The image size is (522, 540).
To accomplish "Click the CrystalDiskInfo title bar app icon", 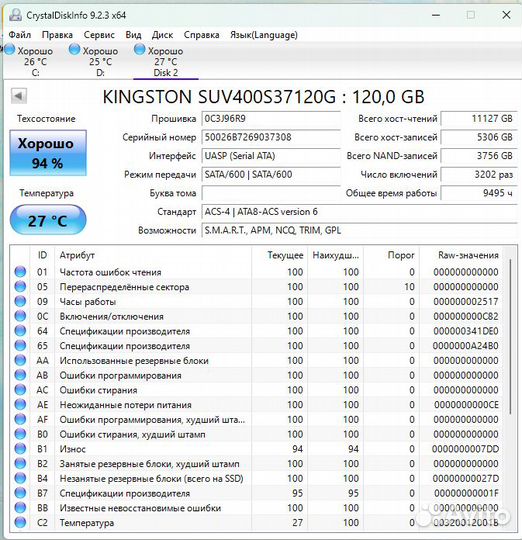I will point(15,15).
